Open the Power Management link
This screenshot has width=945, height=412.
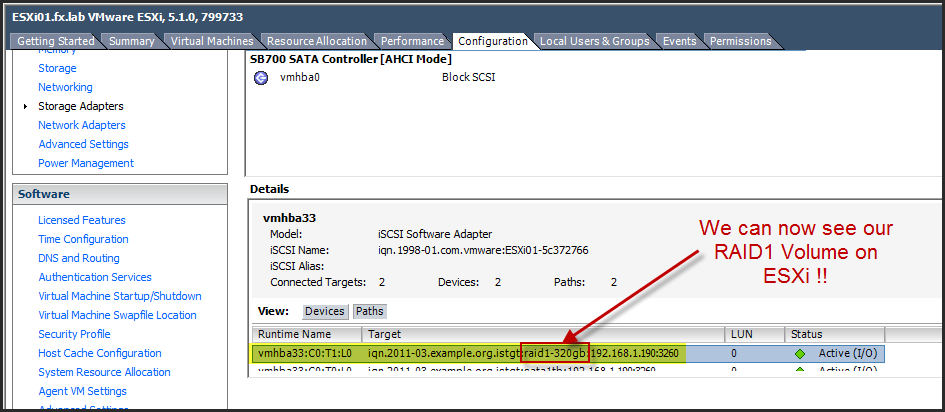86,163
